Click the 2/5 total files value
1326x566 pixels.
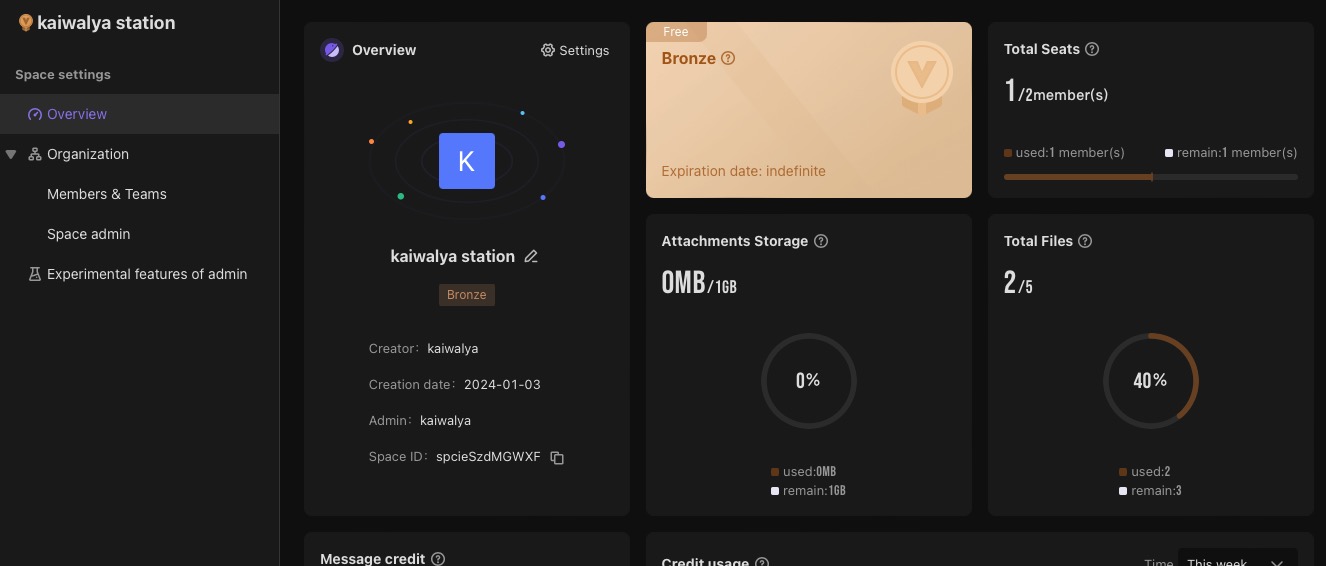click(1018, 283)
